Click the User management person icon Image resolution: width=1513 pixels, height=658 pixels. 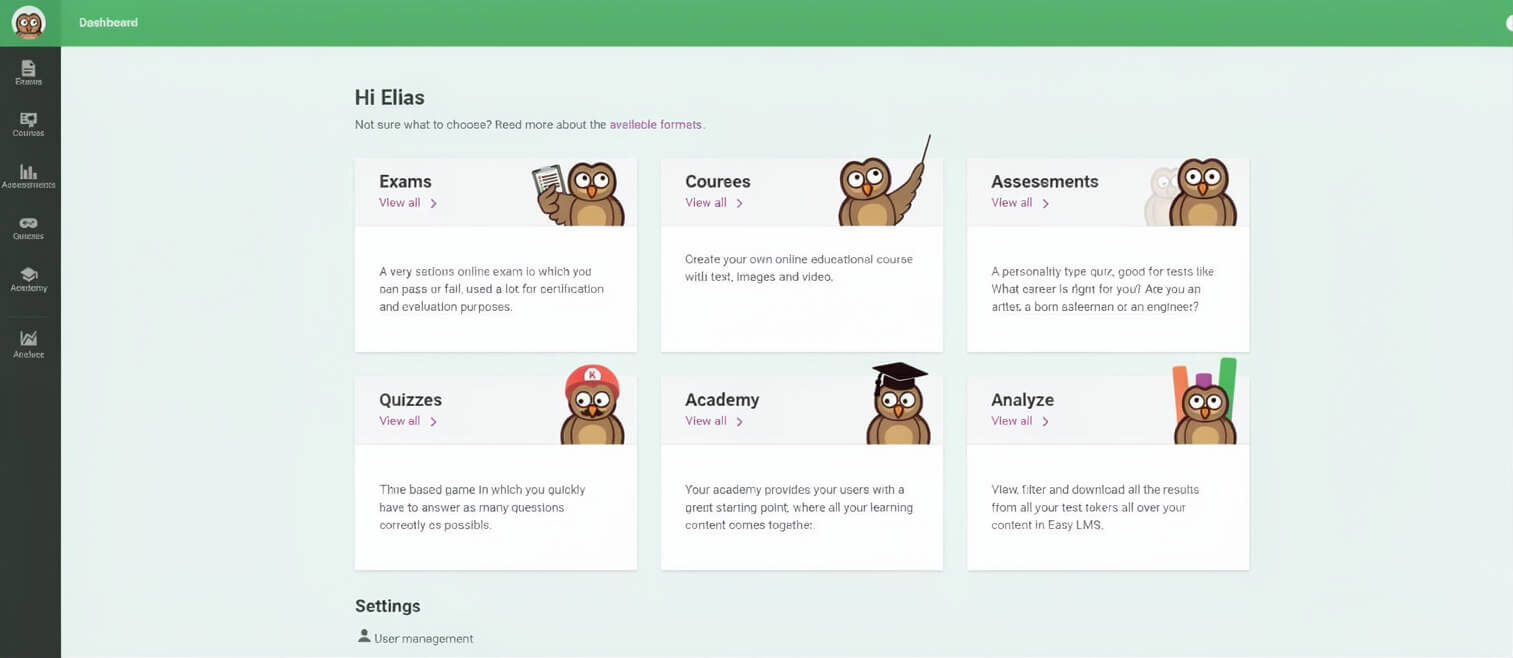(364, 636)
